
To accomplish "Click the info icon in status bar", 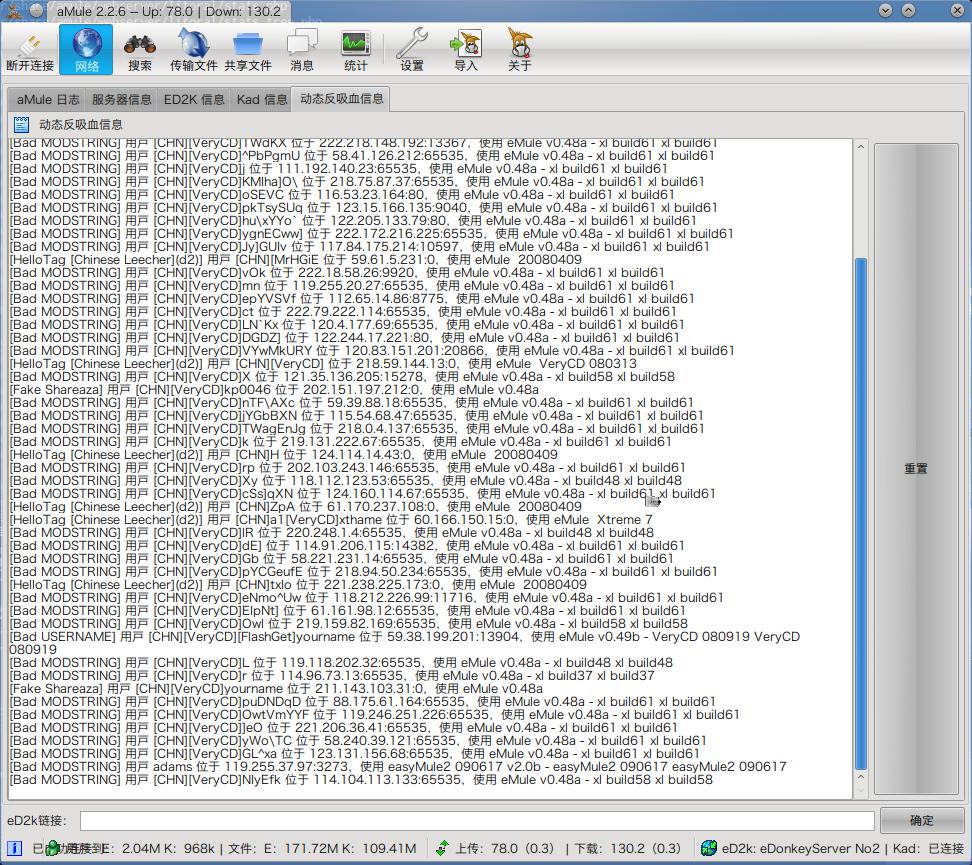I will point(14,848).
